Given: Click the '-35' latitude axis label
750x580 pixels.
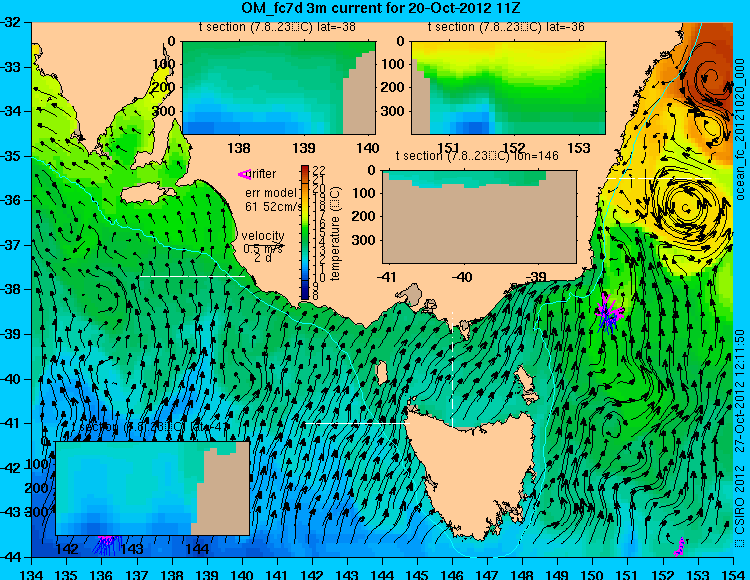Looking at the screenshot, I should [10, 156].
